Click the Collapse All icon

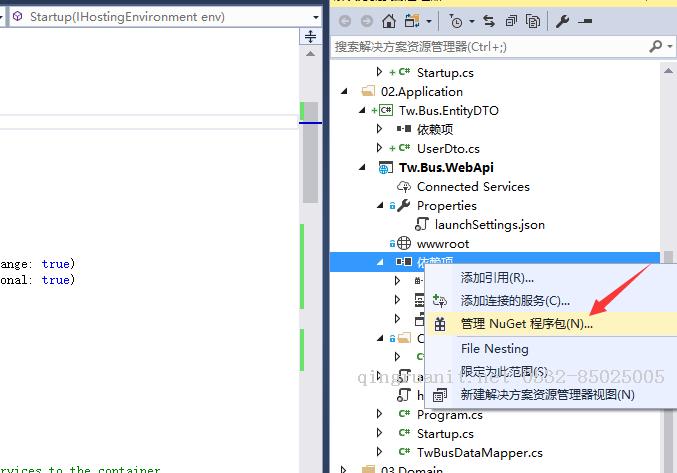pos(511,21)
